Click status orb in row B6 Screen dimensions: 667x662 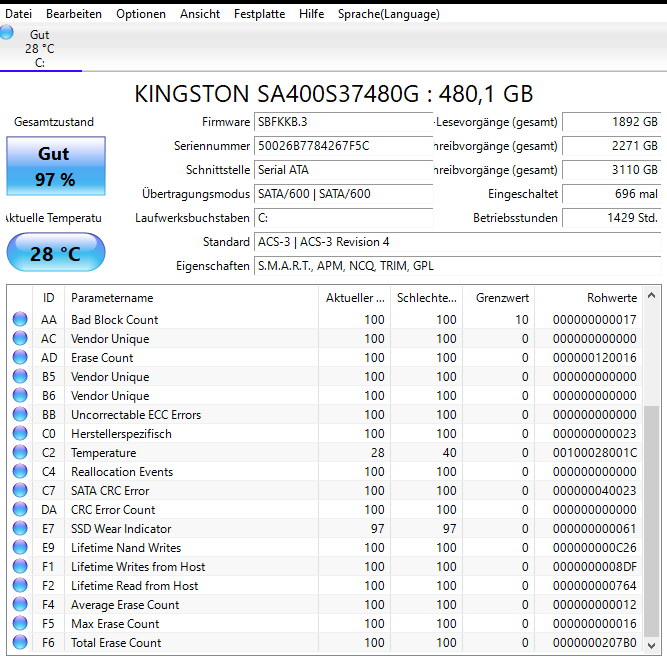[x=20, y=395]
